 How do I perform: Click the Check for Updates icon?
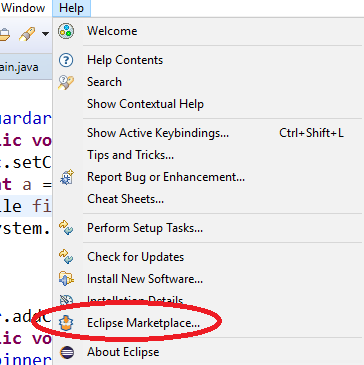tap(66, 257)
